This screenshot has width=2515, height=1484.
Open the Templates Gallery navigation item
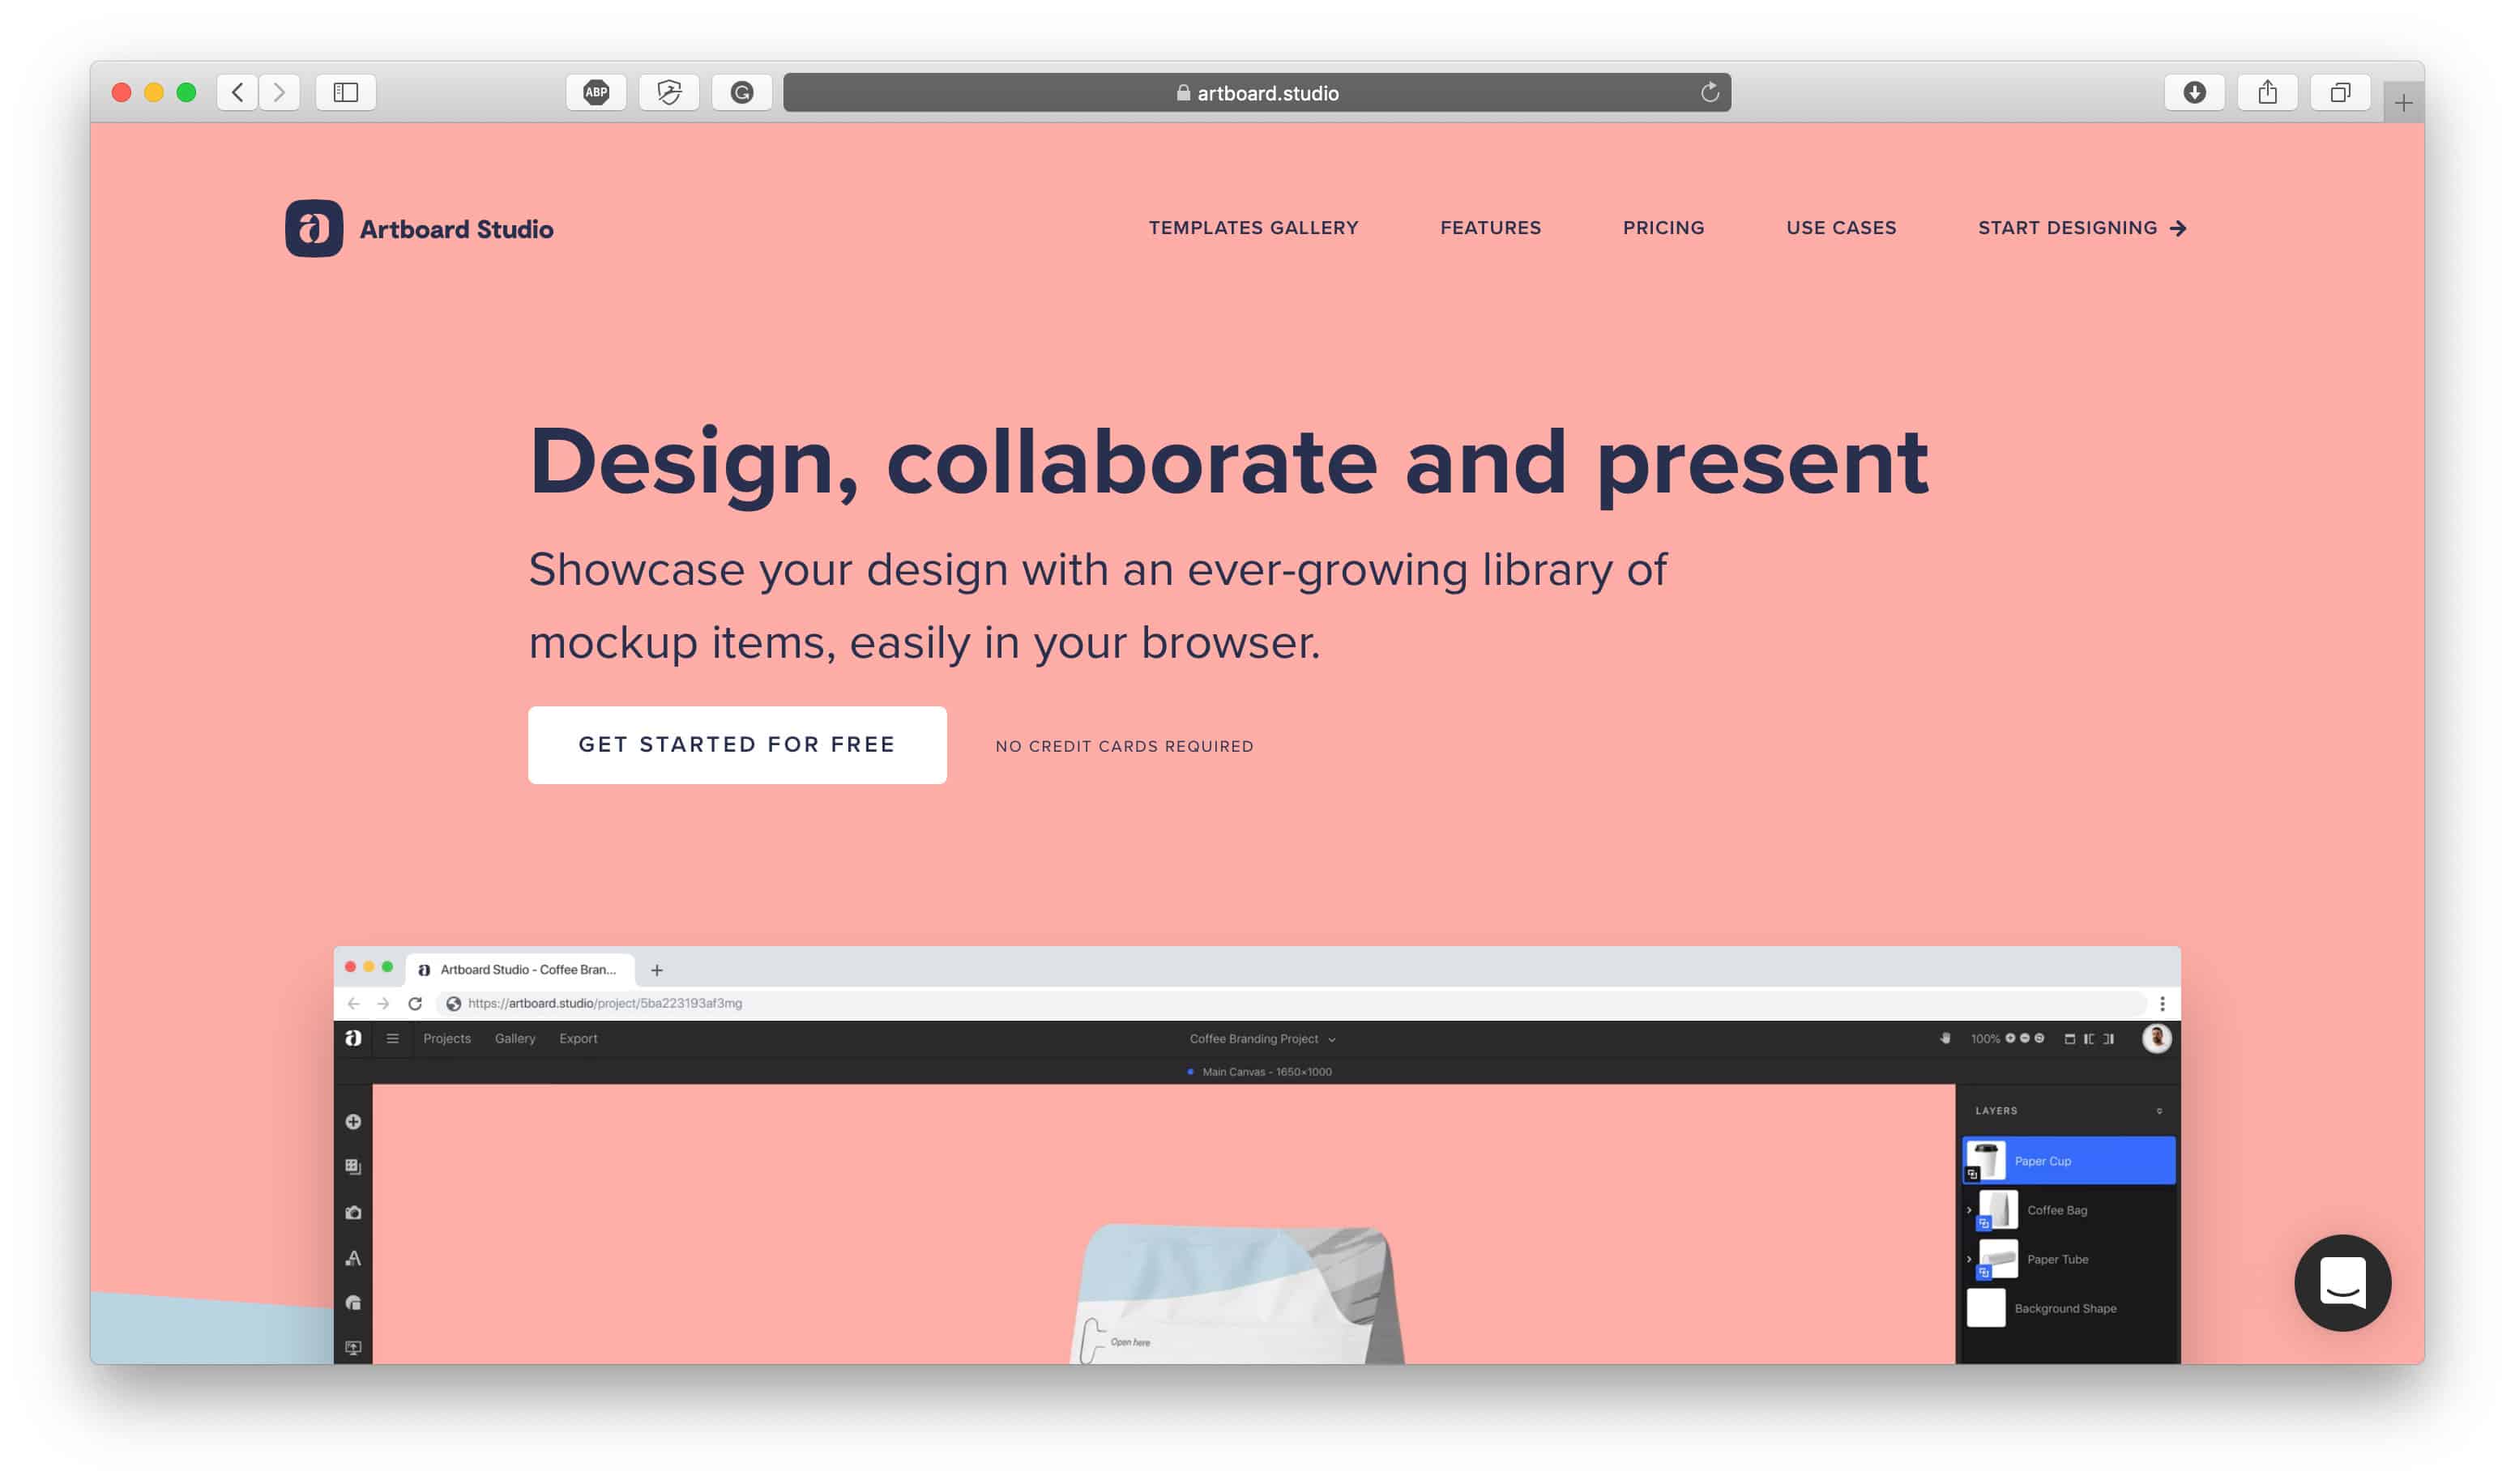[1254, 226]
